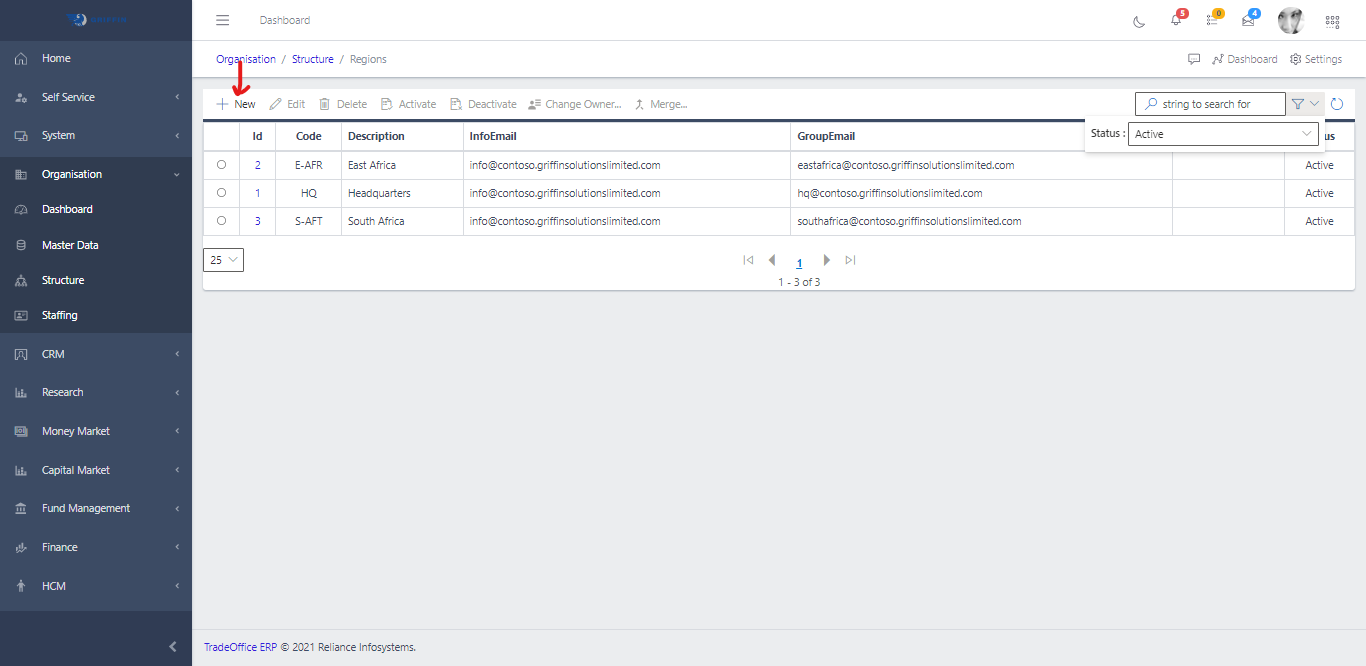Open the chat comment icon

[1194, 59]
